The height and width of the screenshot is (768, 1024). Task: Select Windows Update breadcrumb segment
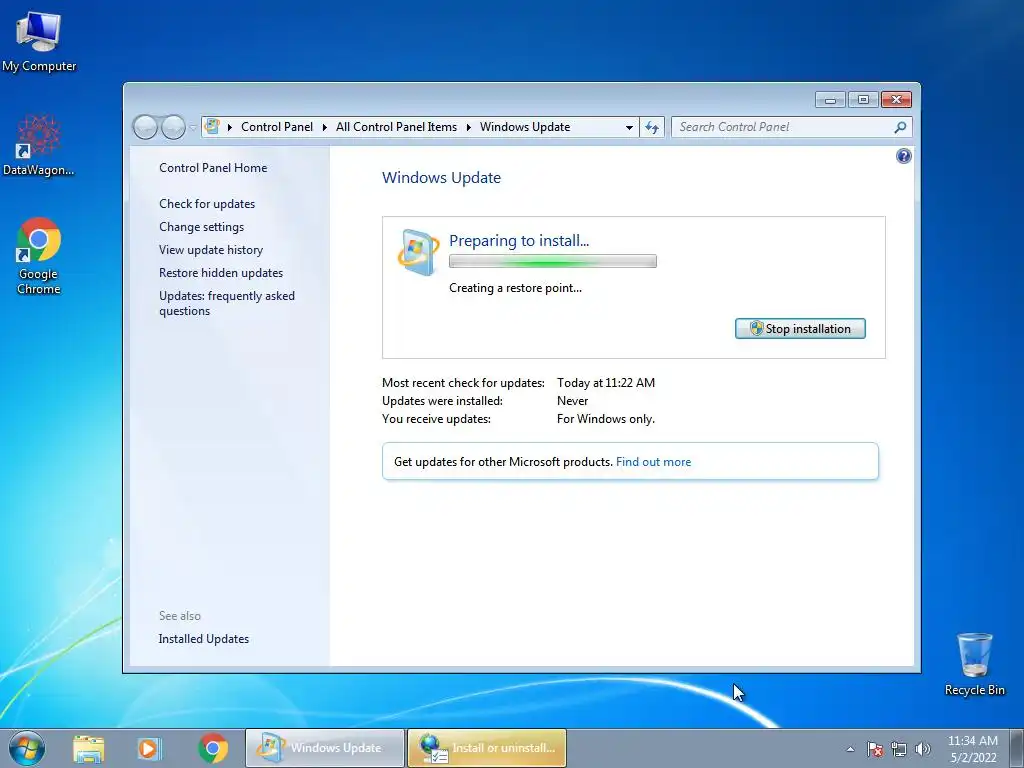pyautogui.click(x=525, y=127)
